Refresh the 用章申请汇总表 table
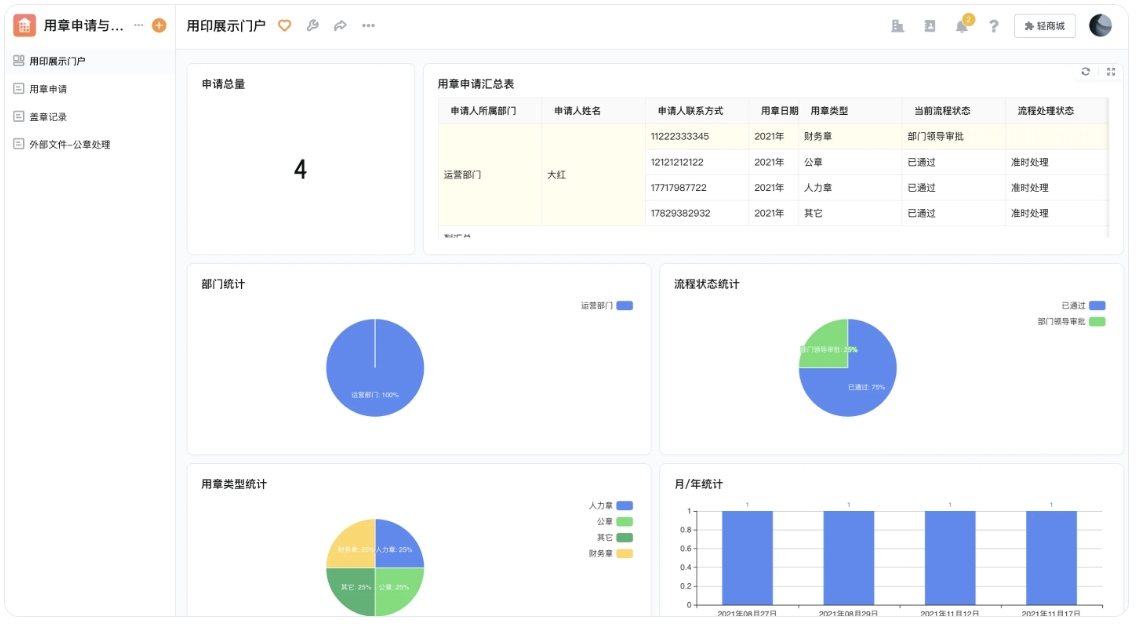Viewport: 1136px width, 626px height. (1086, 71)
